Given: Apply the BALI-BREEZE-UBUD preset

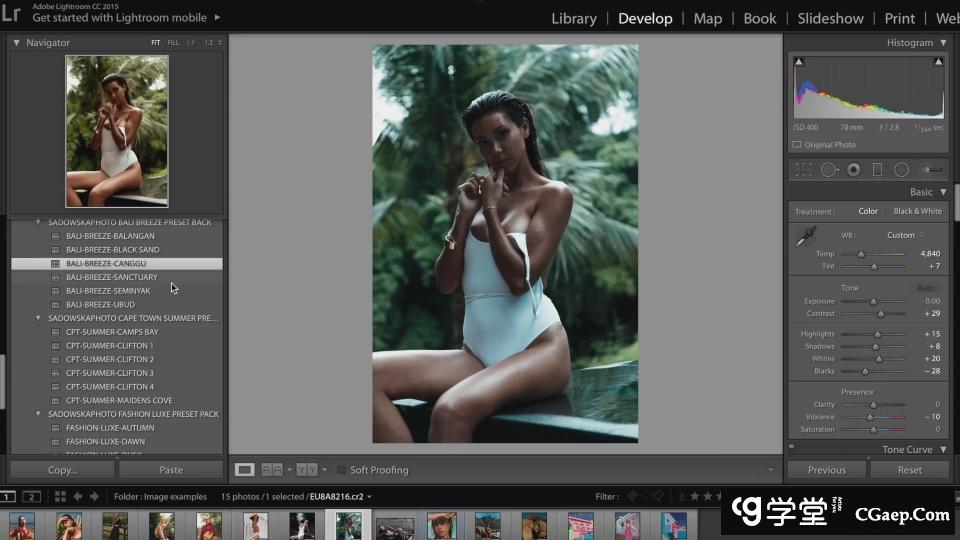Looking at the screenshot, I should [x=100, y=304].
